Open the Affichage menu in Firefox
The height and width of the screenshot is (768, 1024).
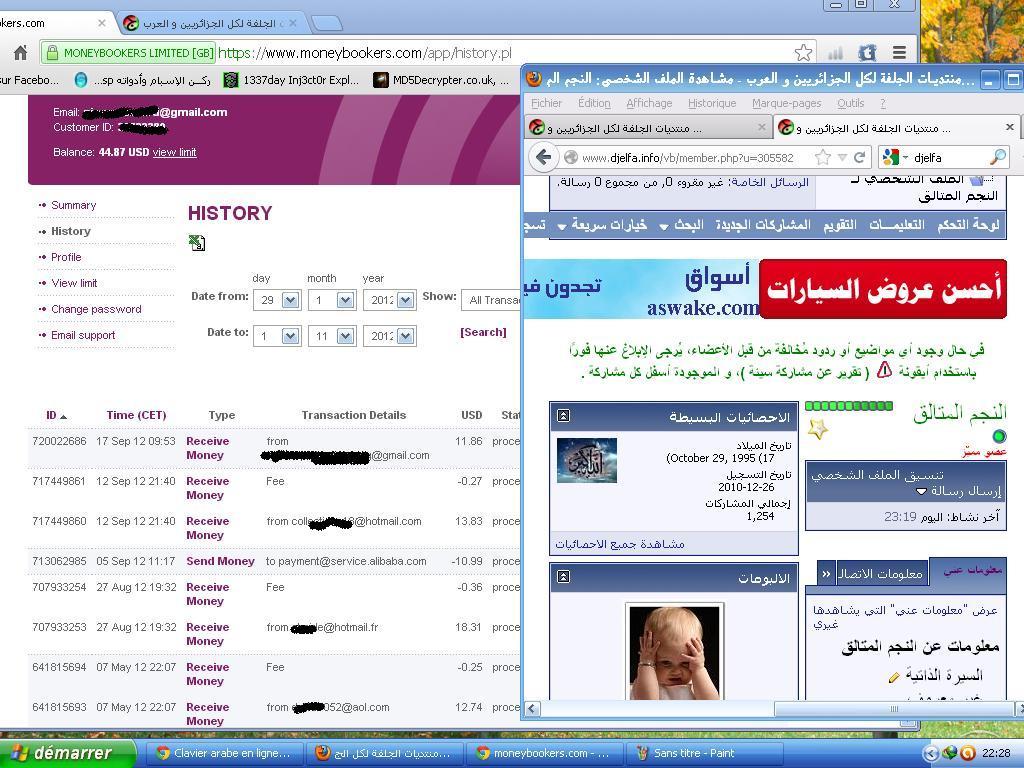pos(649,103)
